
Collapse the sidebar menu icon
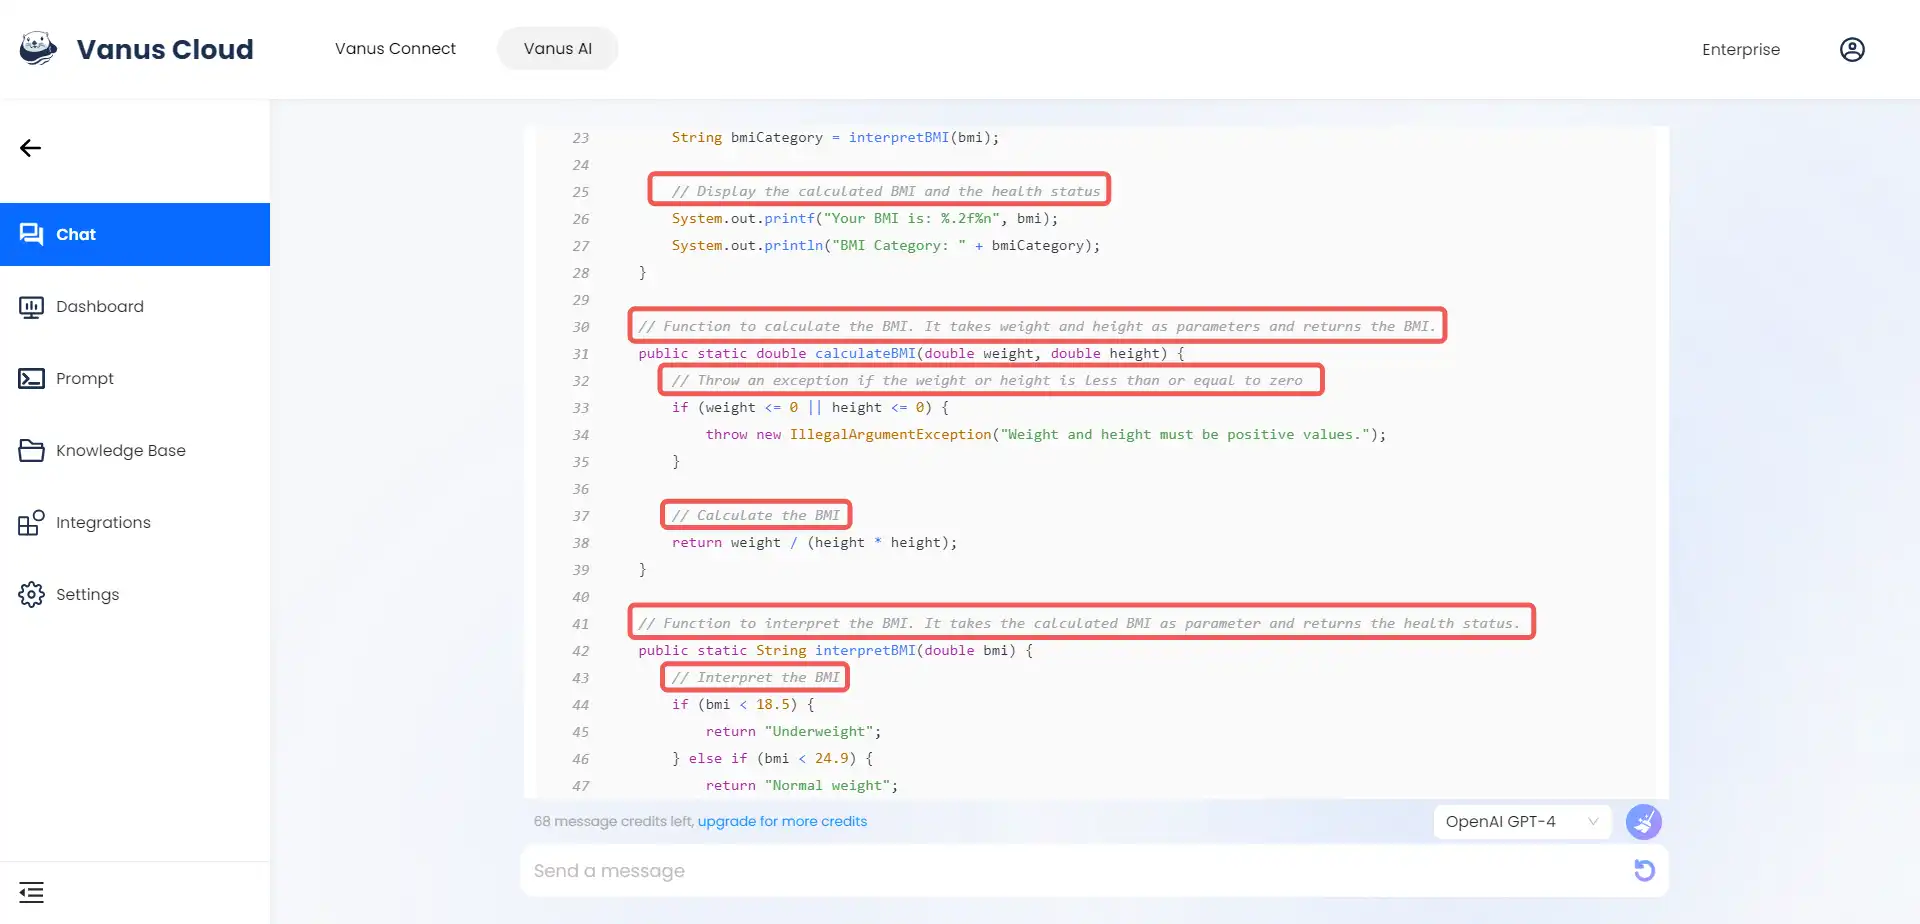pyautogui.click(x=31, y=892)
